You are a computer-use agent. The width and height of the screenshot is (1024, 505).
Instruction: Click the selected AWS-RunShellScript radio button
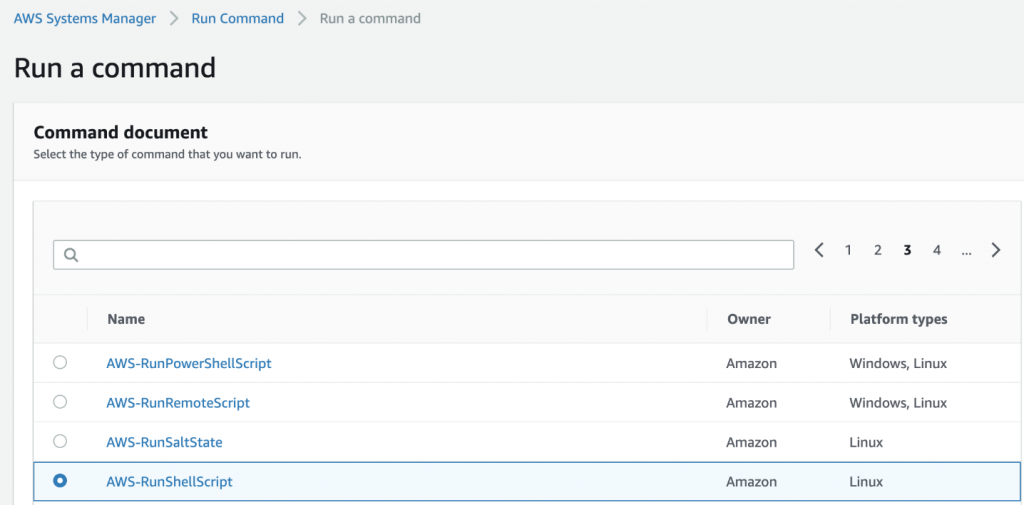60,481
